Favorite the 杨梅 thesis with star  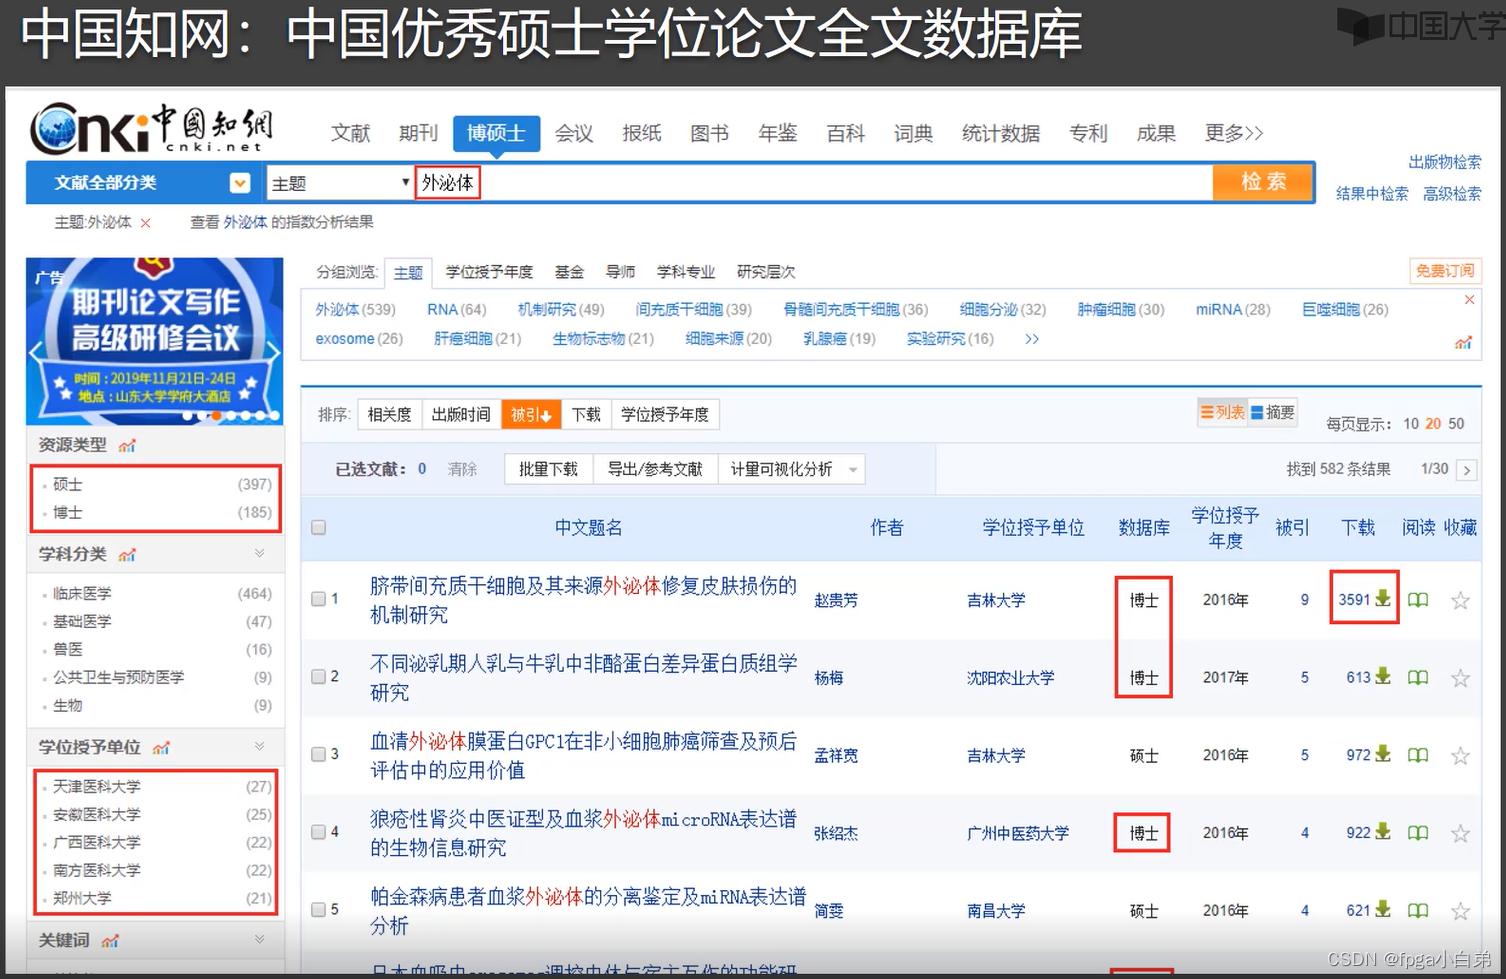tap(1460, 678)
